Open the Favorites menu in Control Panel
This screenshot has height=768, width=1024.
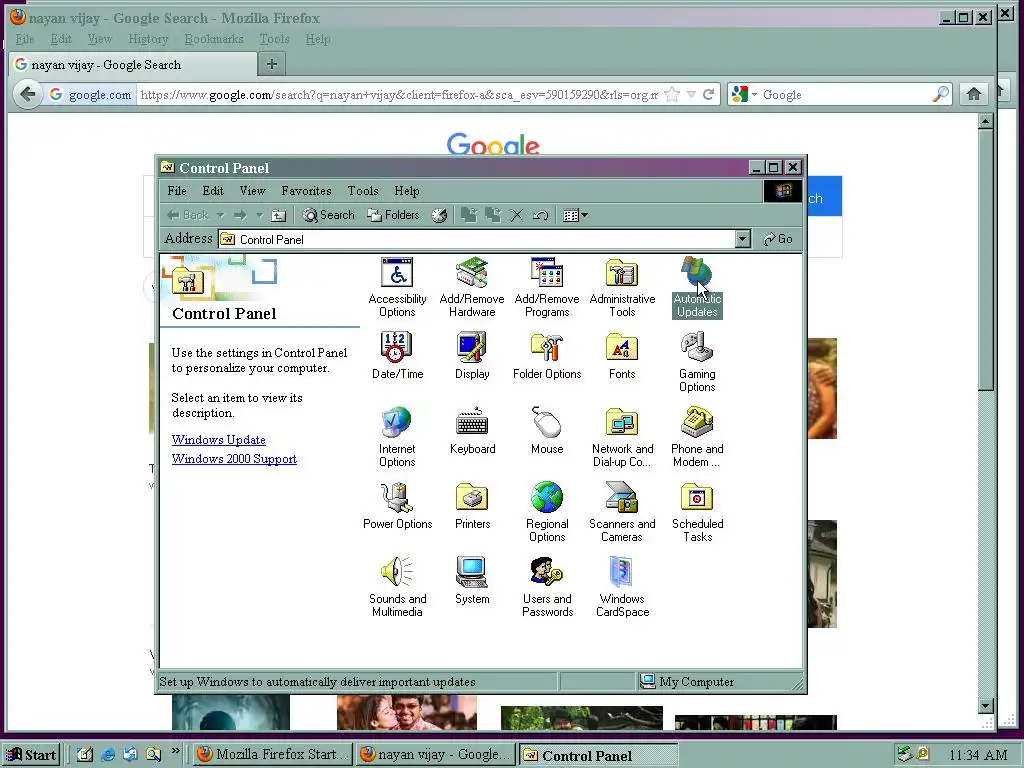tap(306, 191)
